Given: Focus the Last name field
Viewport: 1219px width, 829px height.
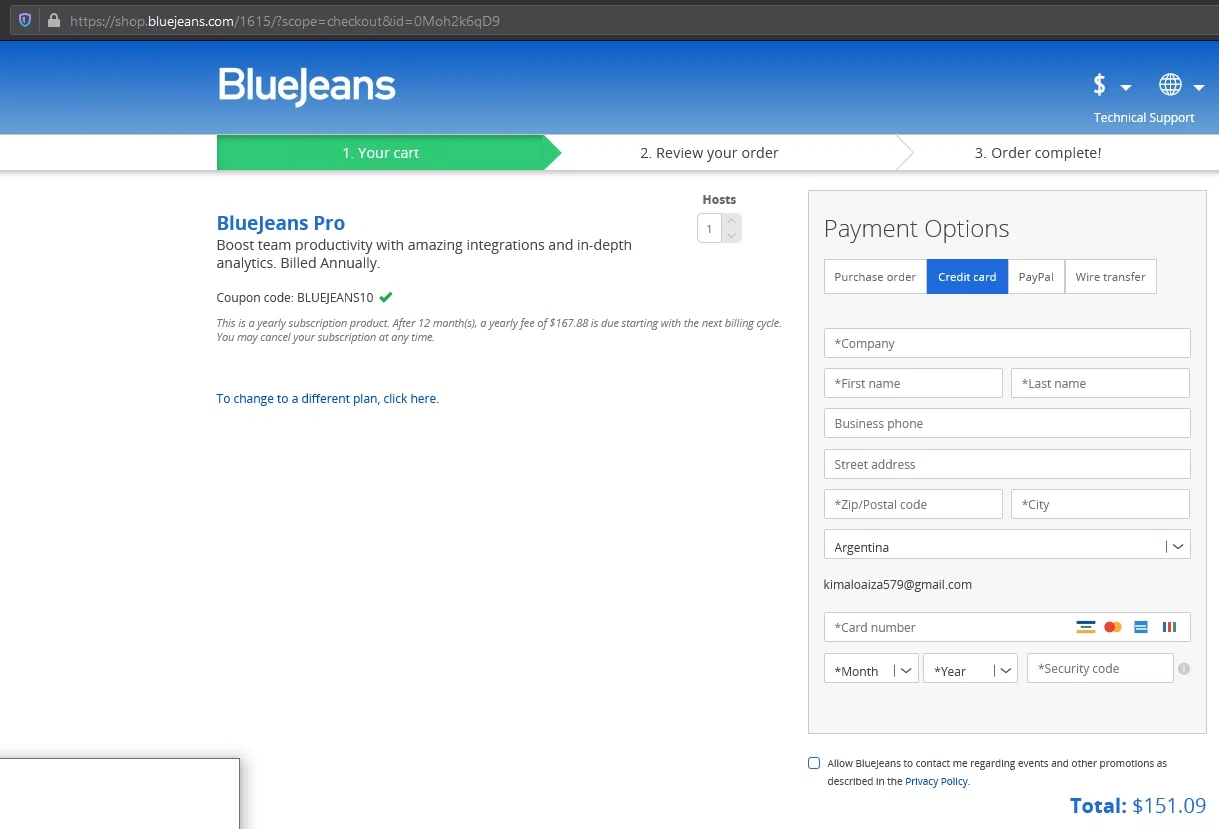Looking at the screenshot, I should [1100, 383].
